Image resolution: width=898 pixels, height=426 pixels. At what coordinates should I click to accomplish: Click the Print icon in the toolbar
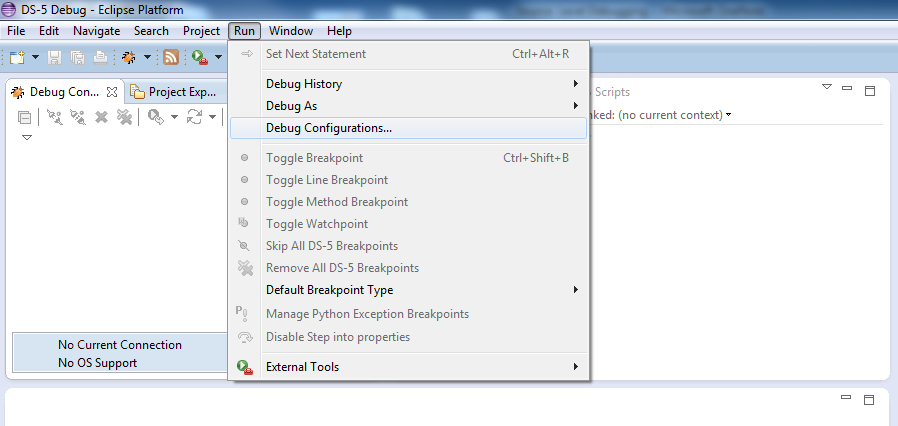coord(99,58)
